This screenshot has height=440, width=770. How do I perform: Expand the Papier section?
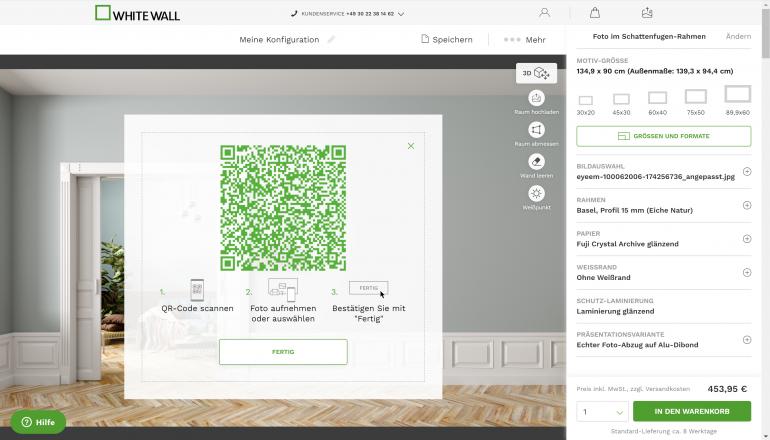pos(747,239)
